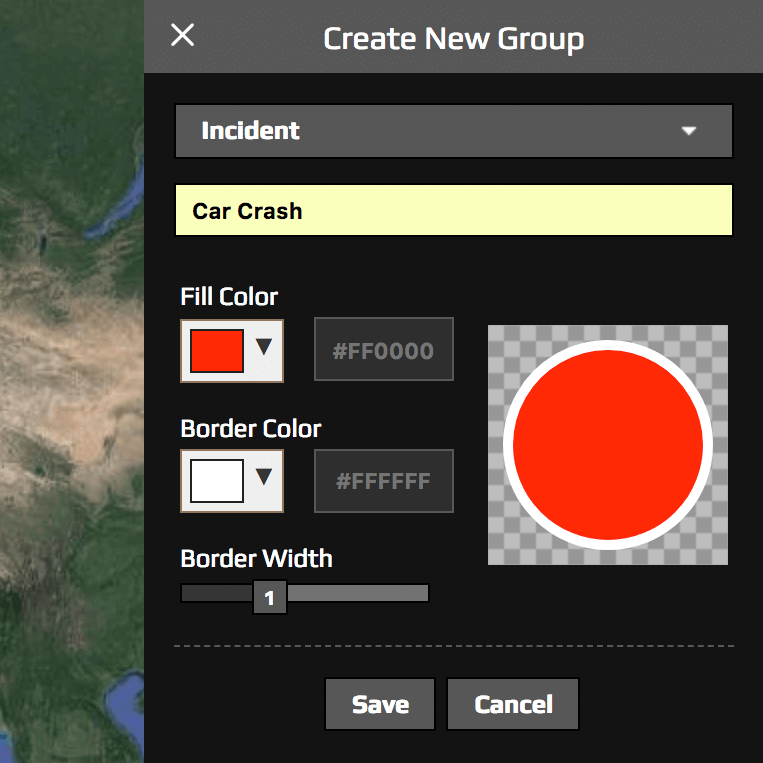The height and width of the screenshot is (763, 763).
Task: Expand the fill color picker arrow
Action: [x=264, y=347]
